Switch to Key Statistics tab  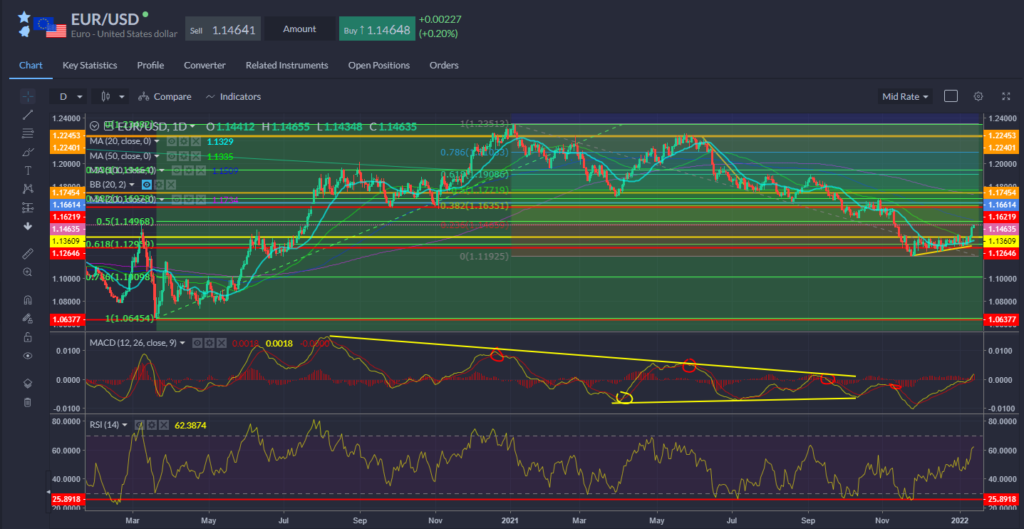[89, 65]
